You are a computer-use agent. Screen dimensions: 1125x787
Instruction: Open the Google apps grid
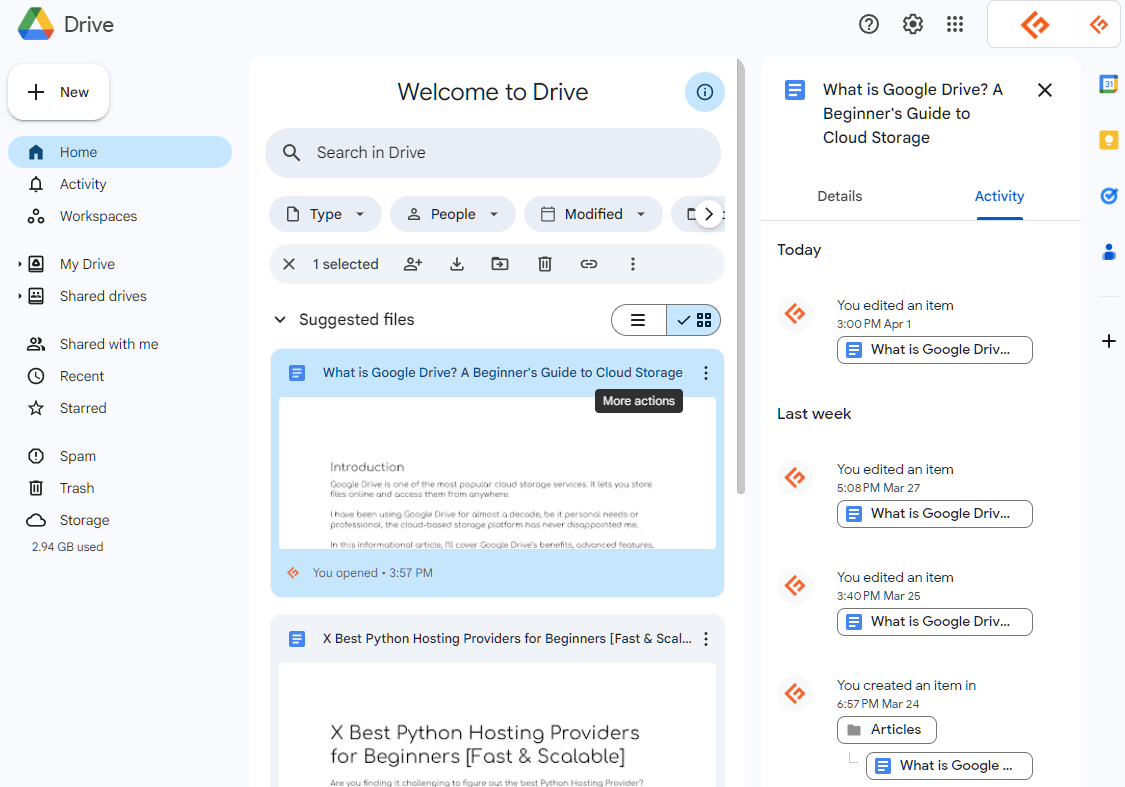coord(954,24)
